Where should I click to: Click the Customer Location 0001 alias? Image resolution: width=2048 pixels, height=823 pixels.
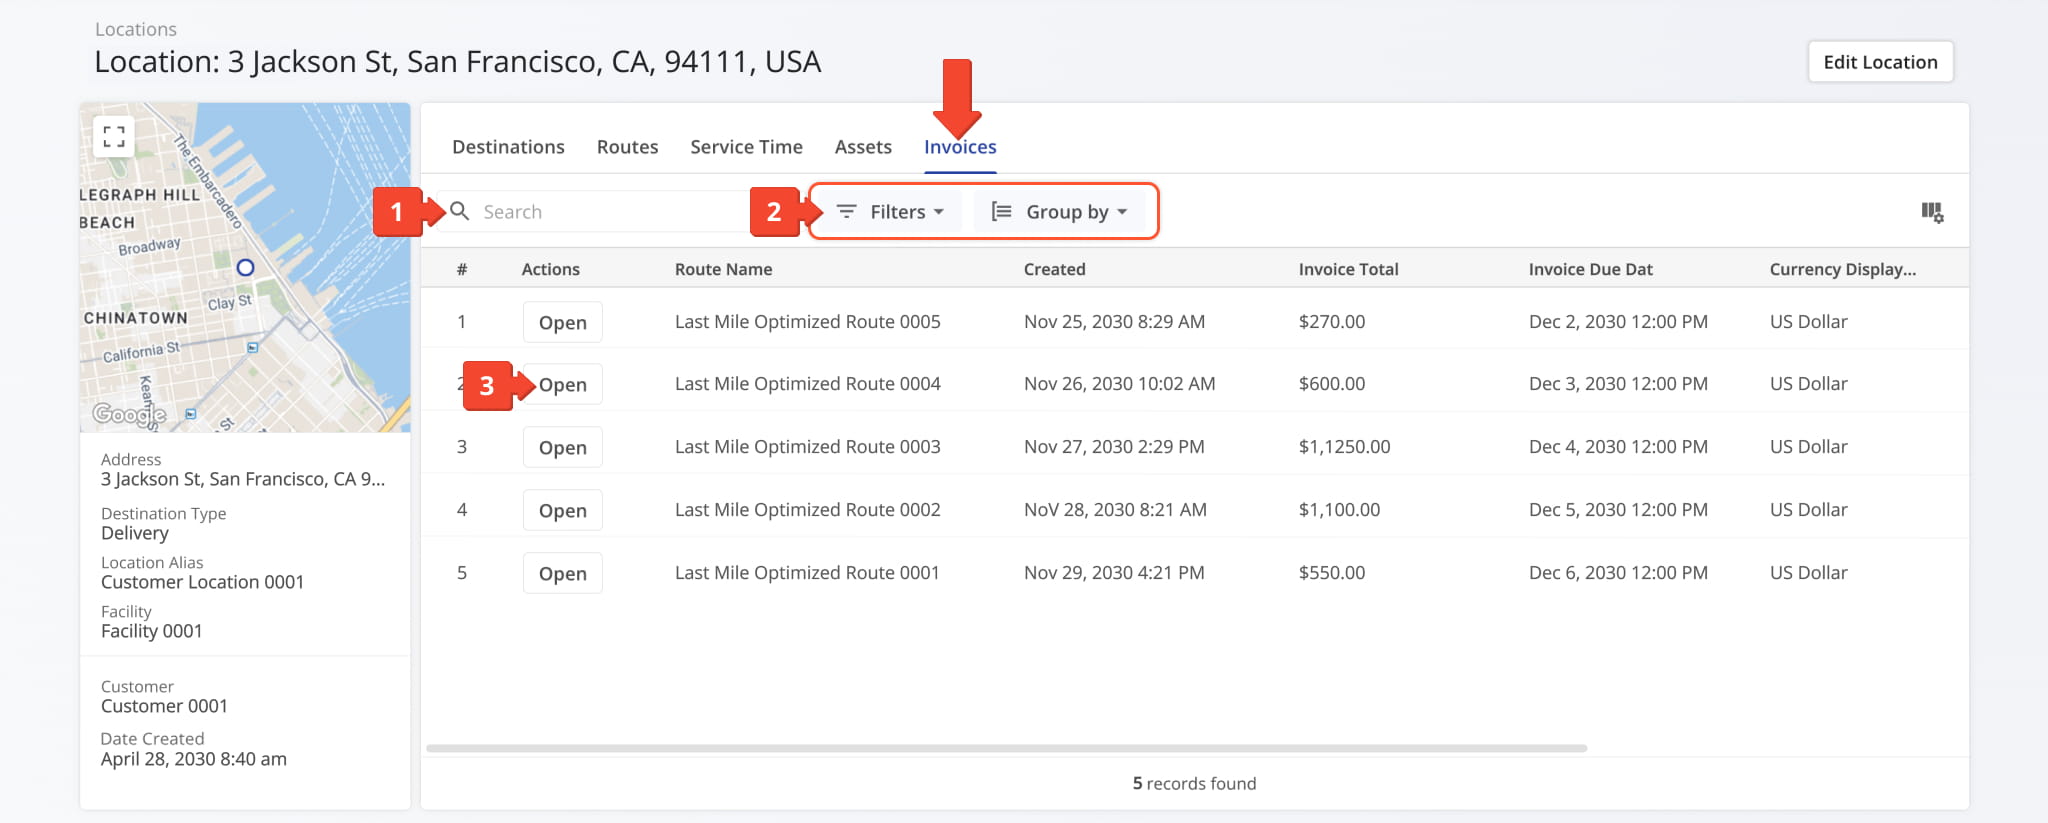[202, 582]
